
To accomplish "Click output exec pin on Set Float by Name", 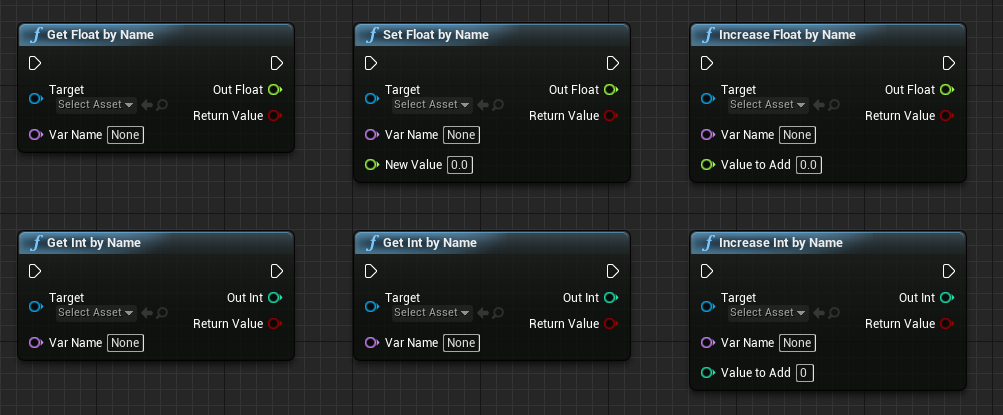I will [613, 63].
